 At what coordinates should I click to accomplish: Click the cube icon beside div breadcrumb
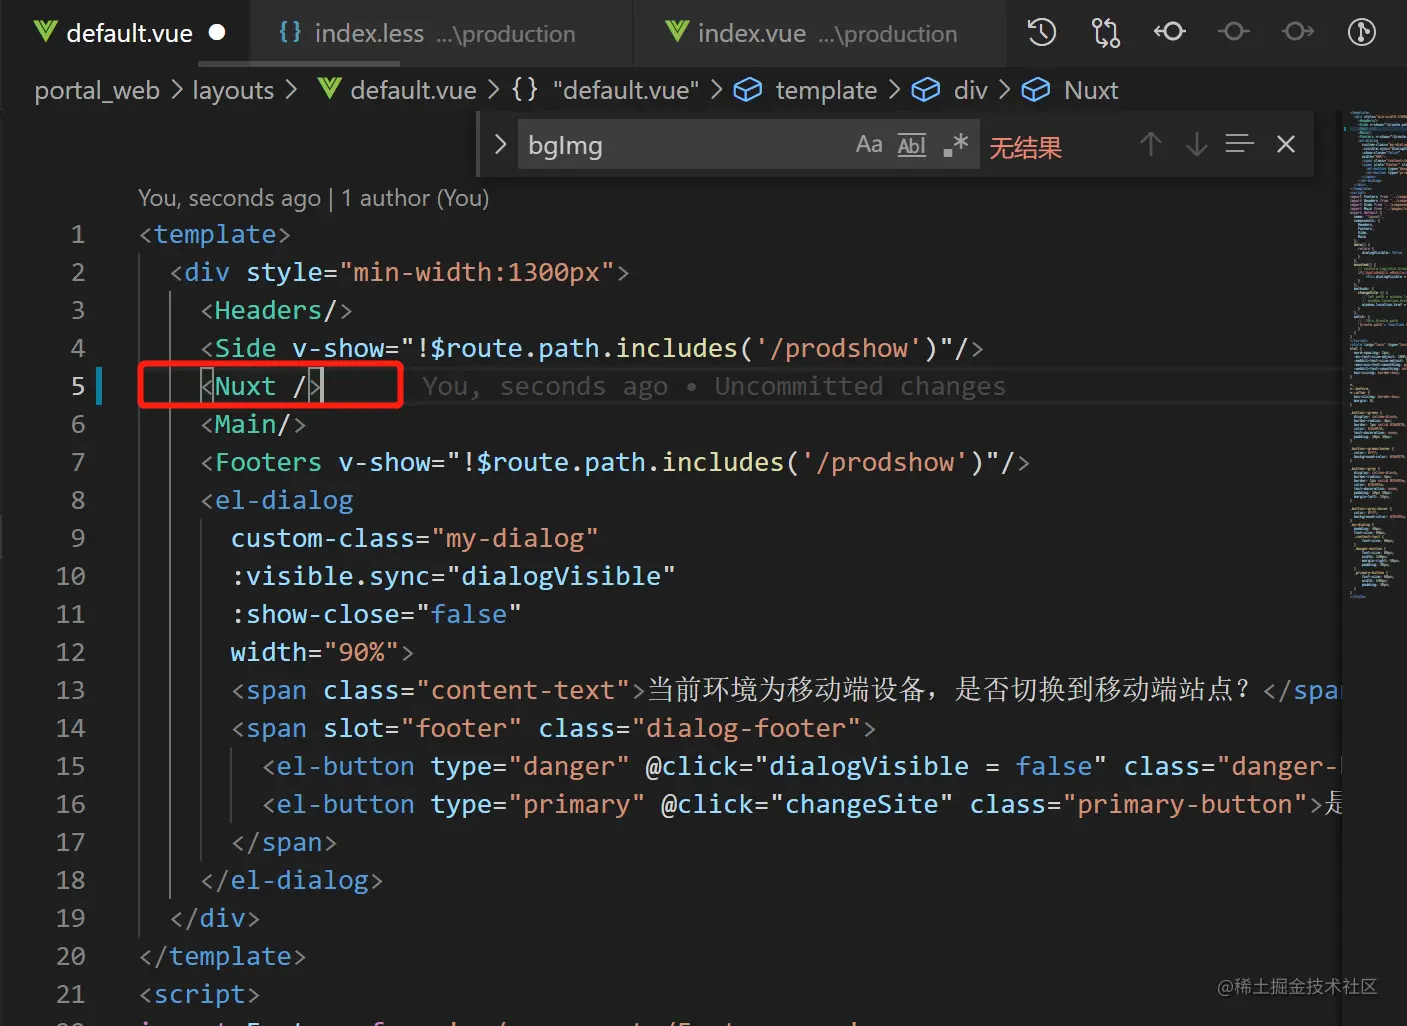[x=926, y=90]
